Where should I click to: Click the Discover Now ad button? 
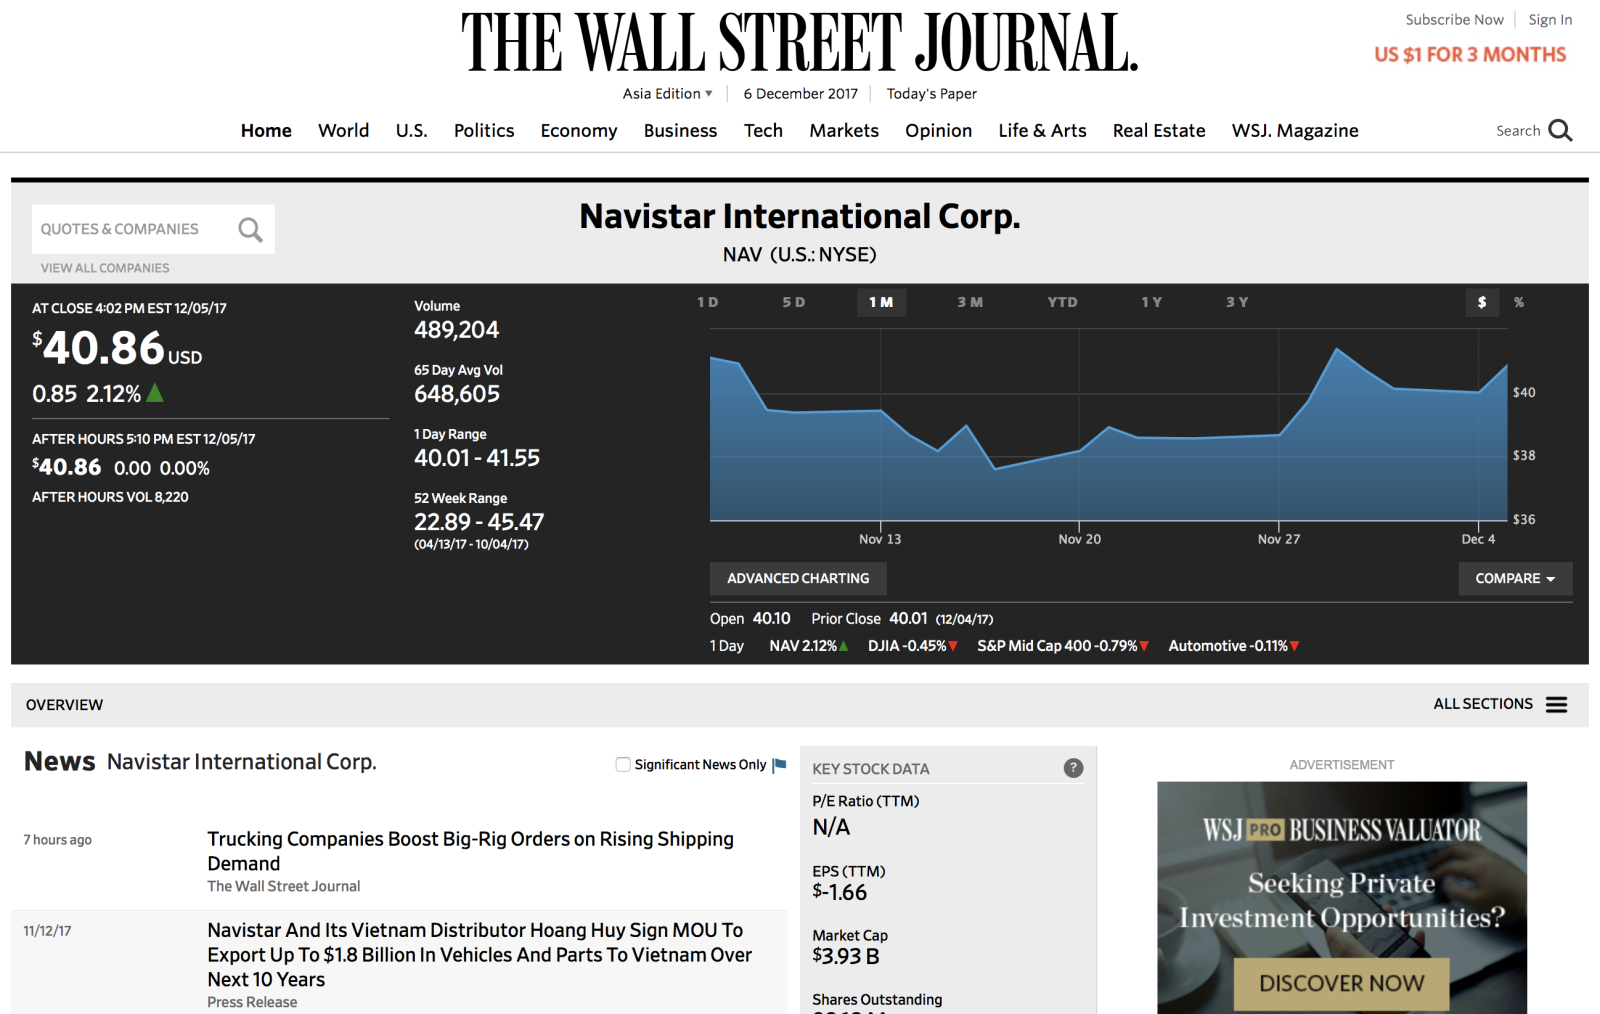pyautogui.click(x=1341, y=984)
